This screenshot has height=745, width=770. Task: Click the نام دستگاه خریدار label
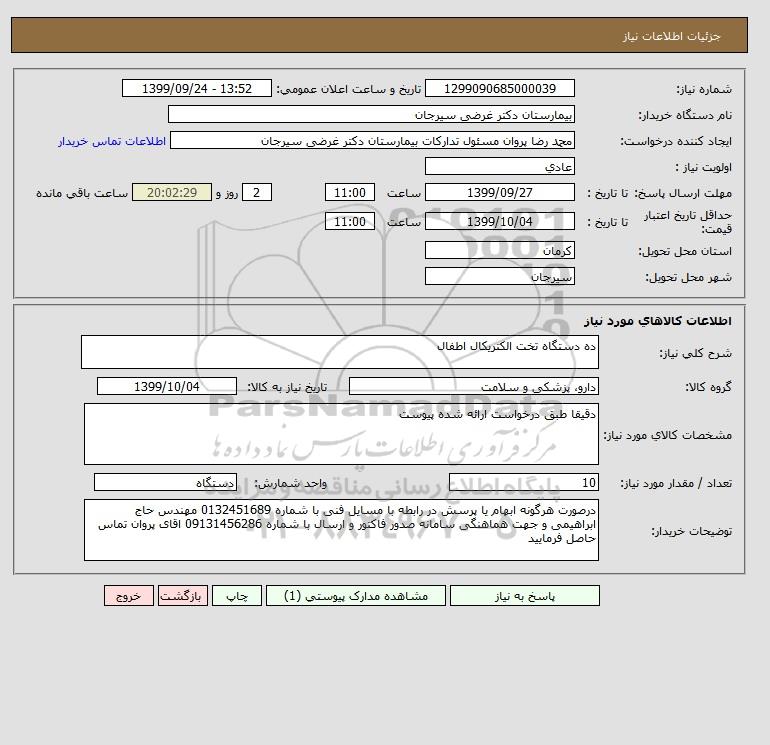686,115
